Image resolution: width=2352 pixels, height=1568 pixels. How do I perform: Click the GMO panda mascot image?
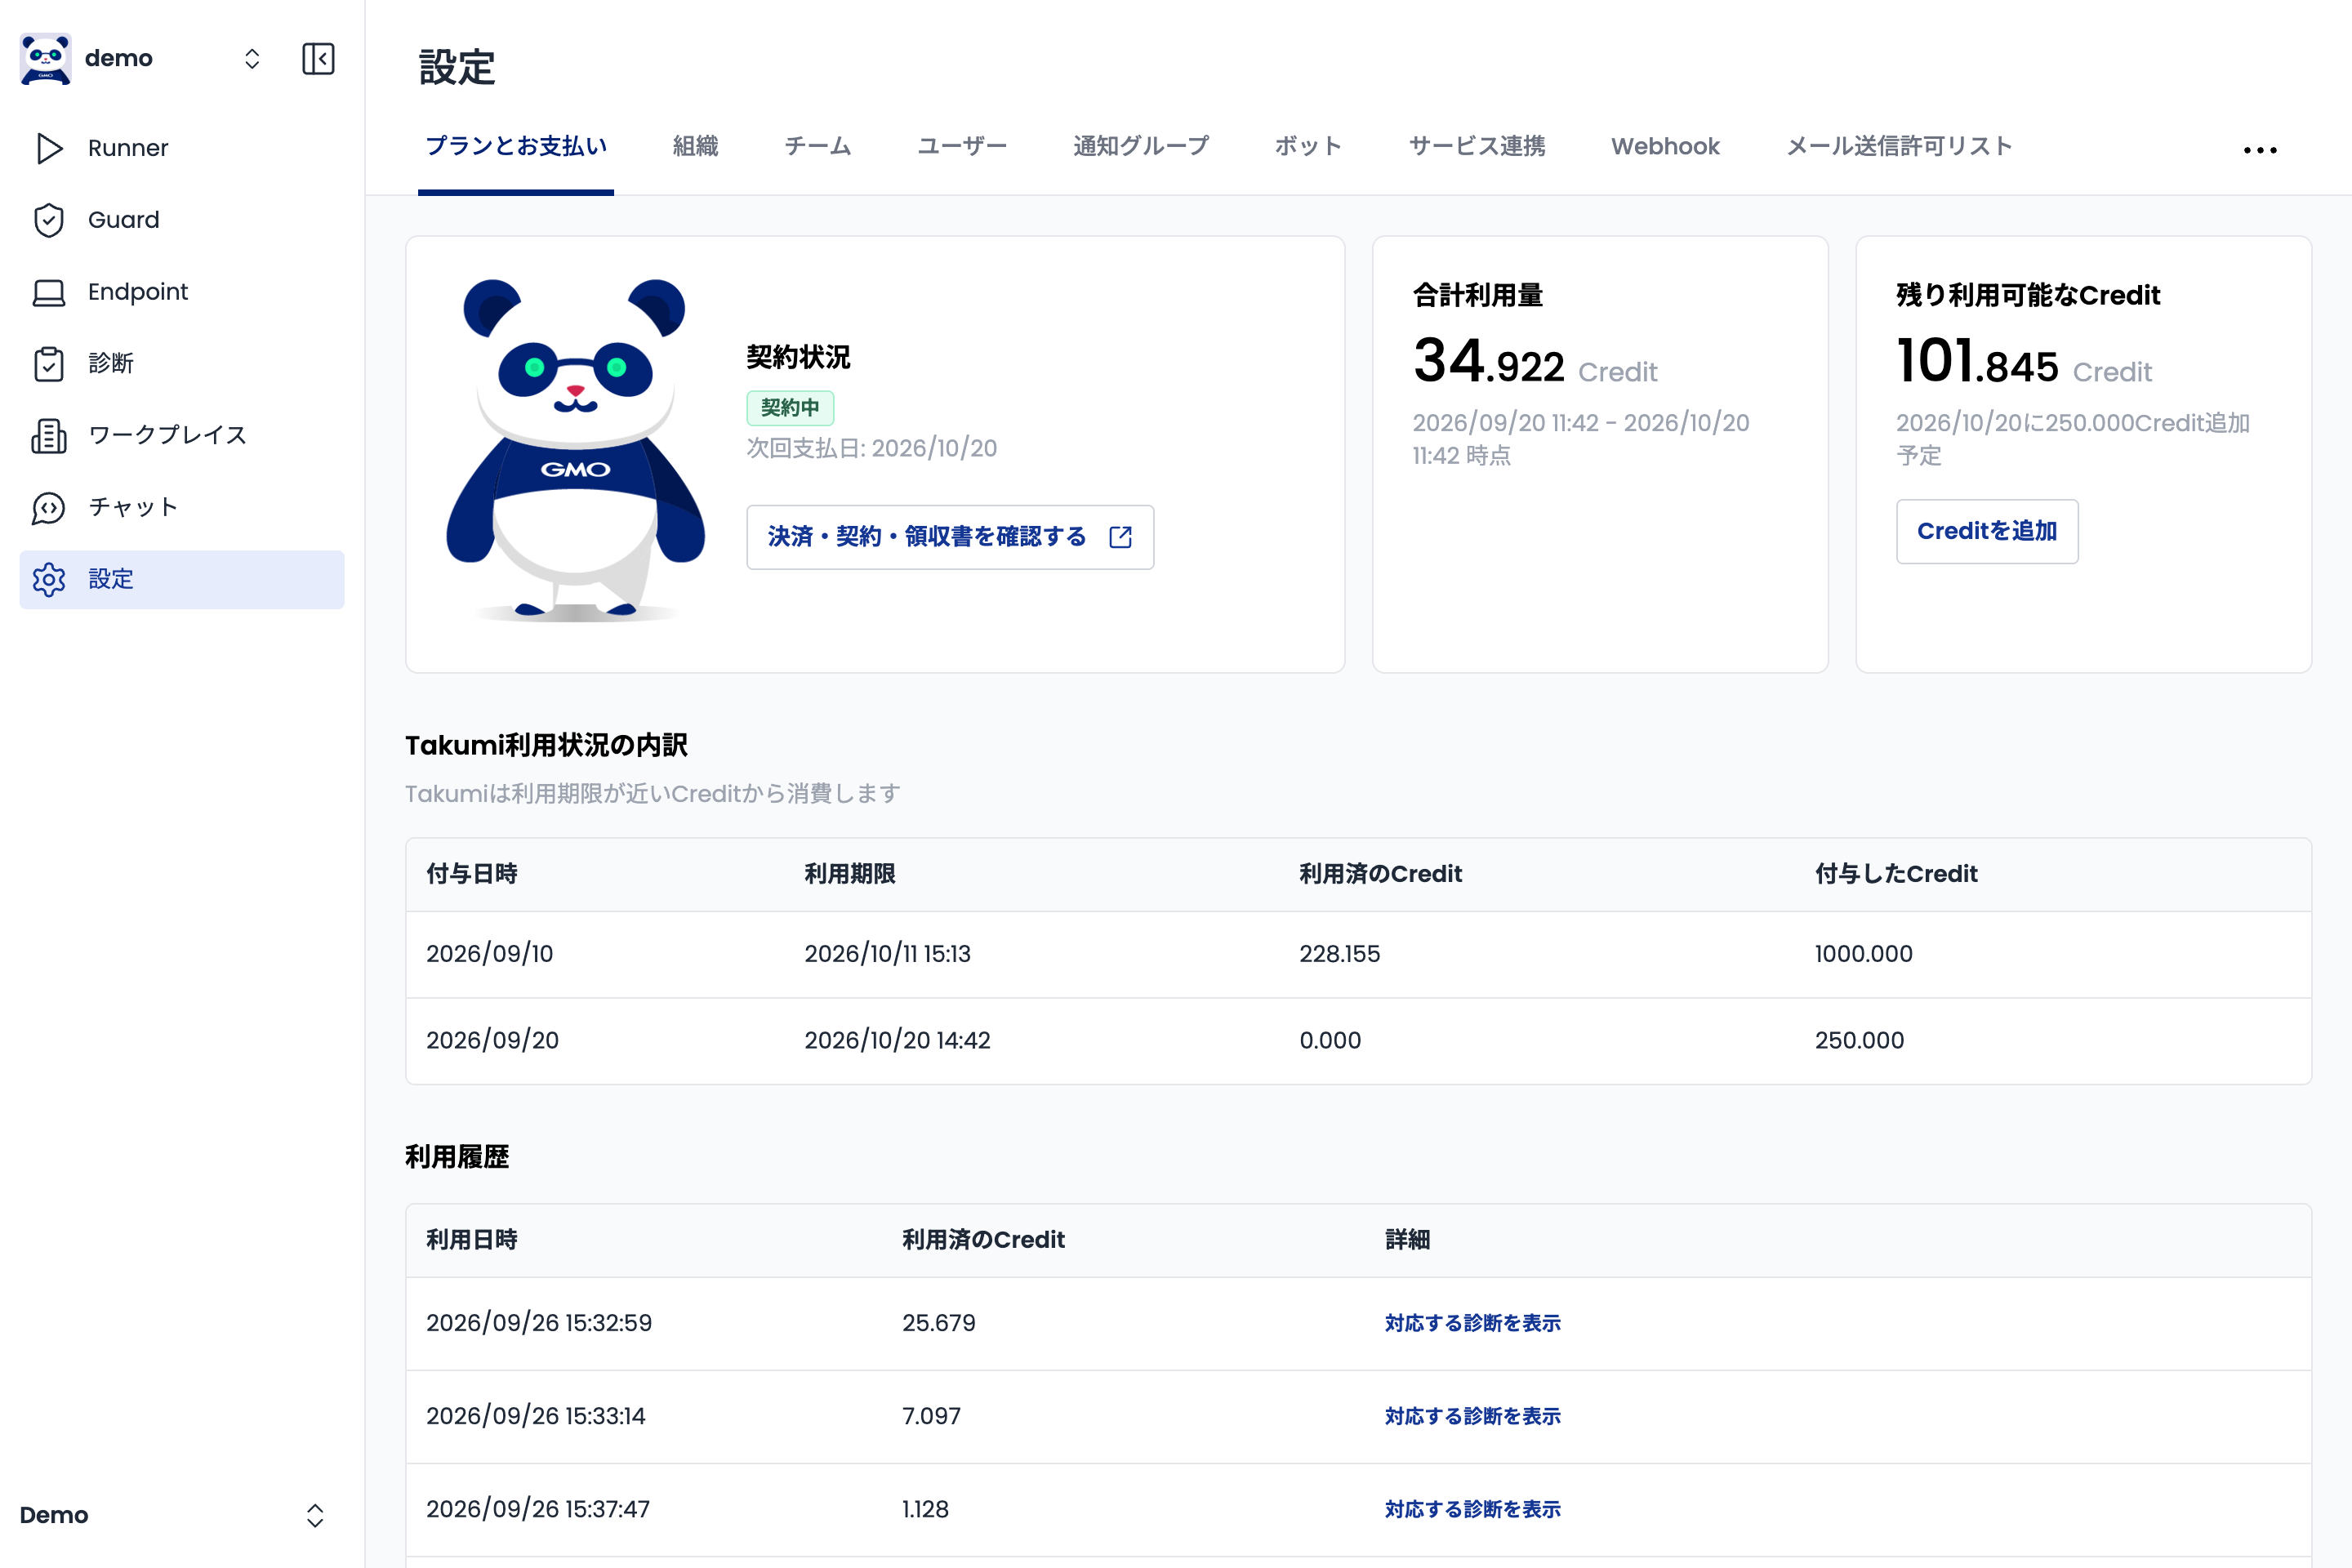575,450
